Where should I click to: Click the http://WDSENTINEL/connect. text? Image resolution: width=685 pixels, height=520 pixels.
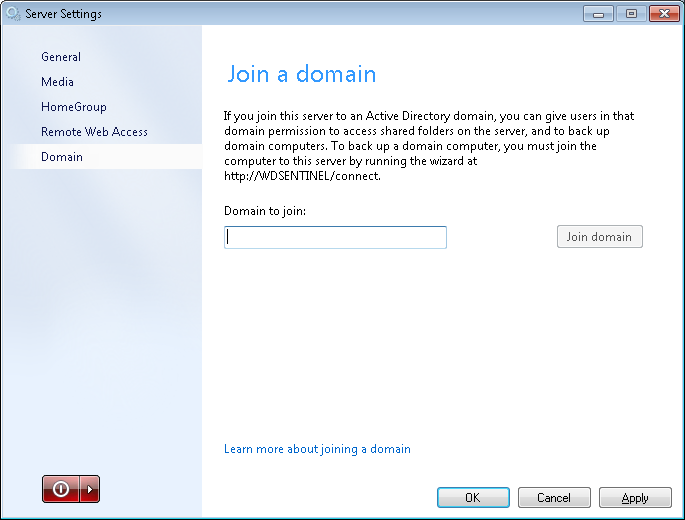[x=302, y=176]
